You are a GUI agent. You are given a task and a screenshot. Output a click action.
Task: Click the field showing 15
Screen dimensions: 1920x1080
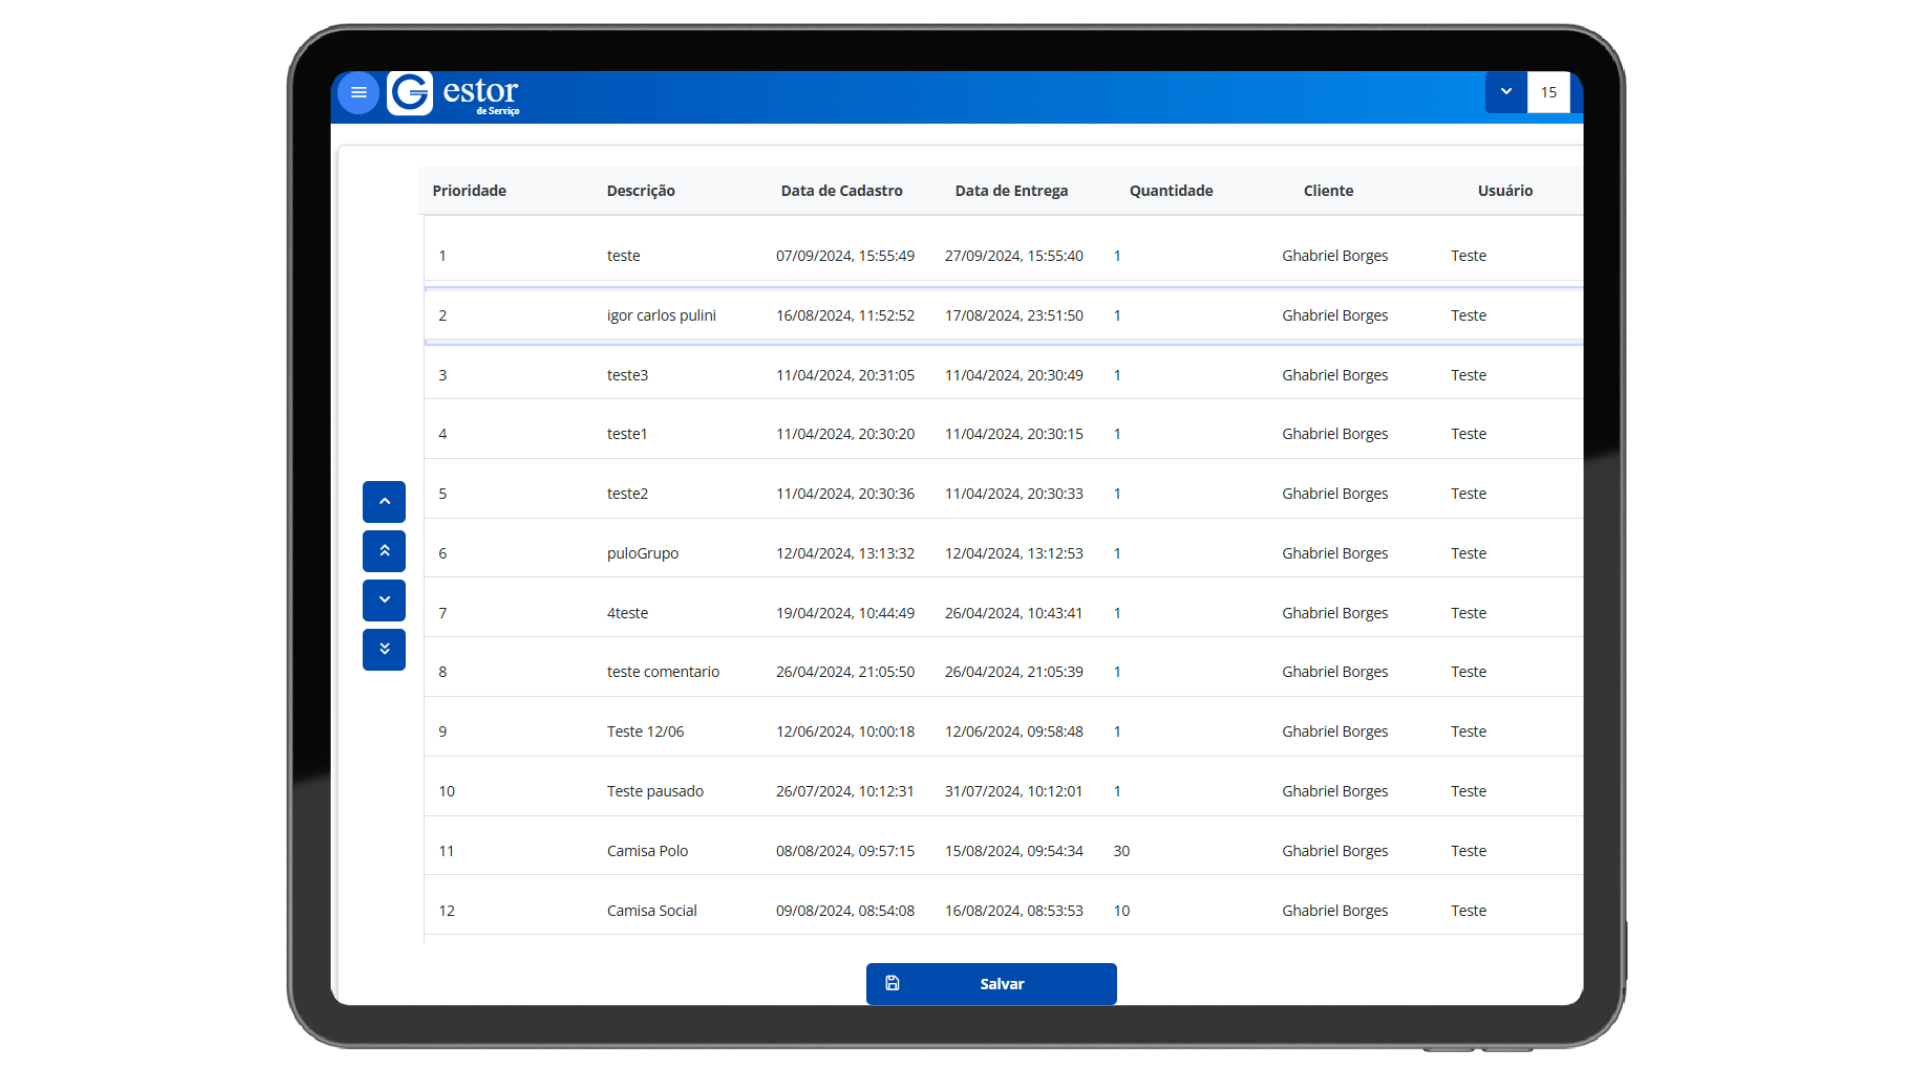1548,92
